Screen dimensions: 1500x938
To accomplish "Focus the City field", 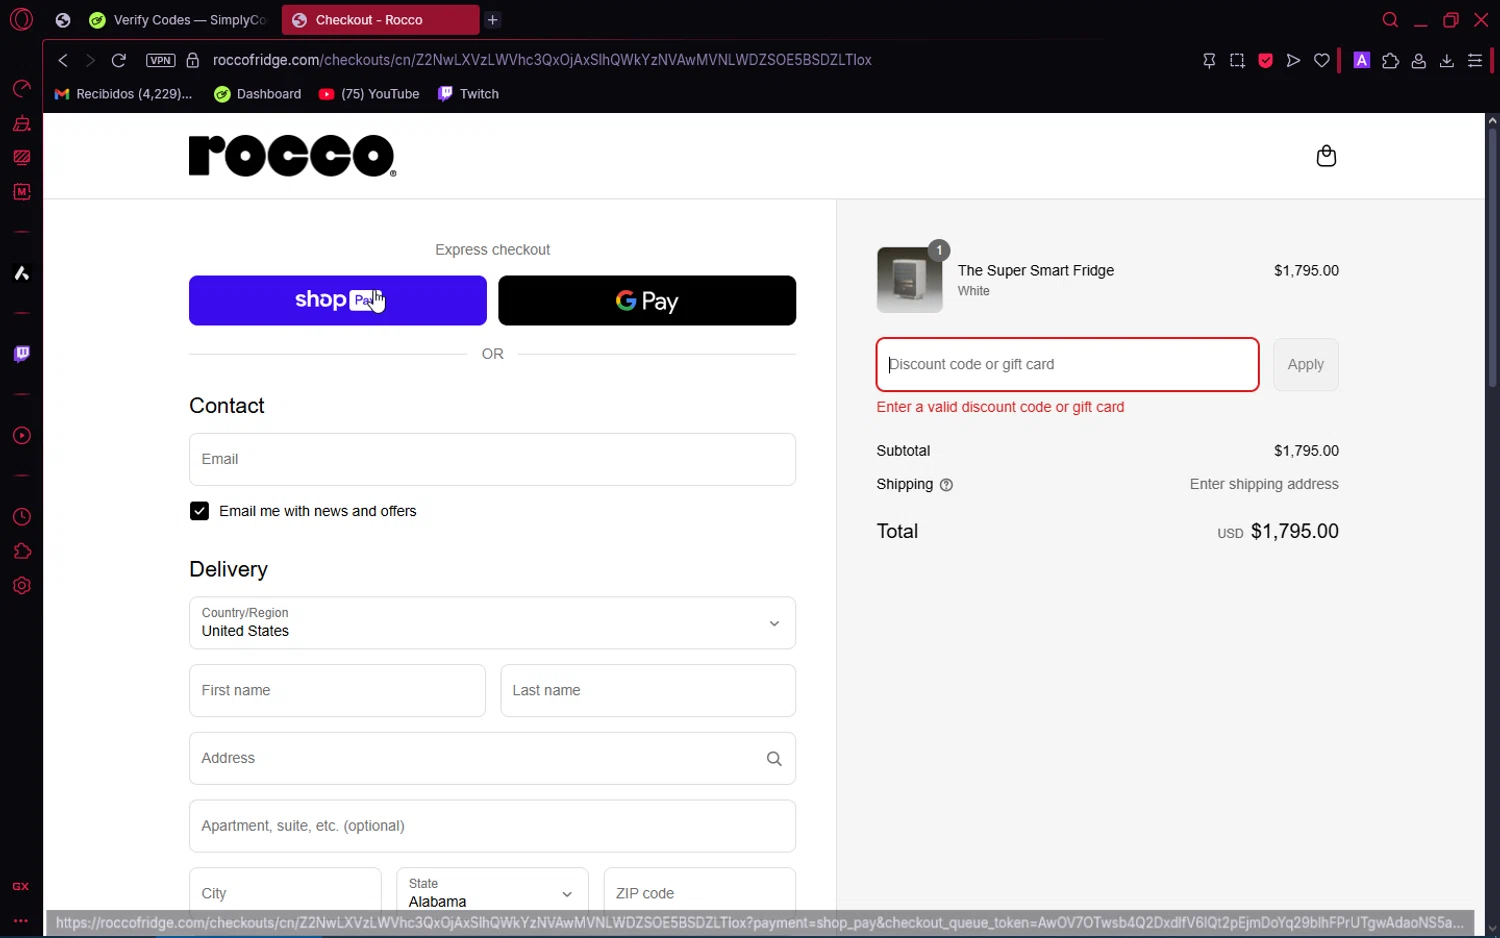I will pos(285,891).
